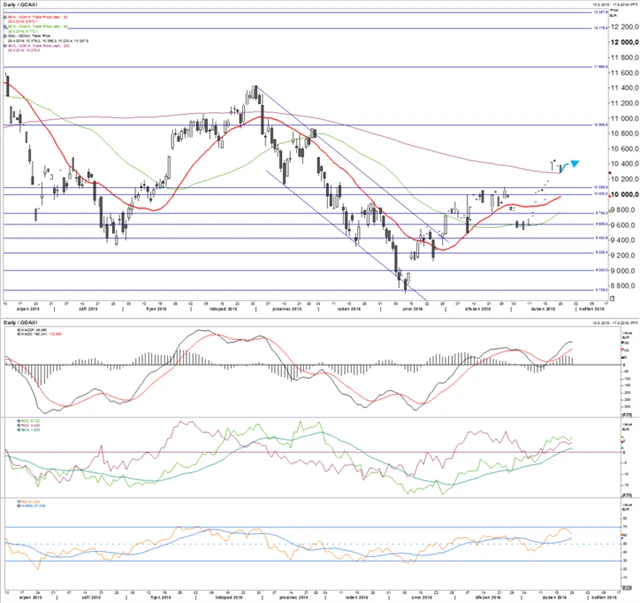Click the black Cndl Trade Price legend text
This screenshot has width=640, height=603.
click(x=29, y=36)
